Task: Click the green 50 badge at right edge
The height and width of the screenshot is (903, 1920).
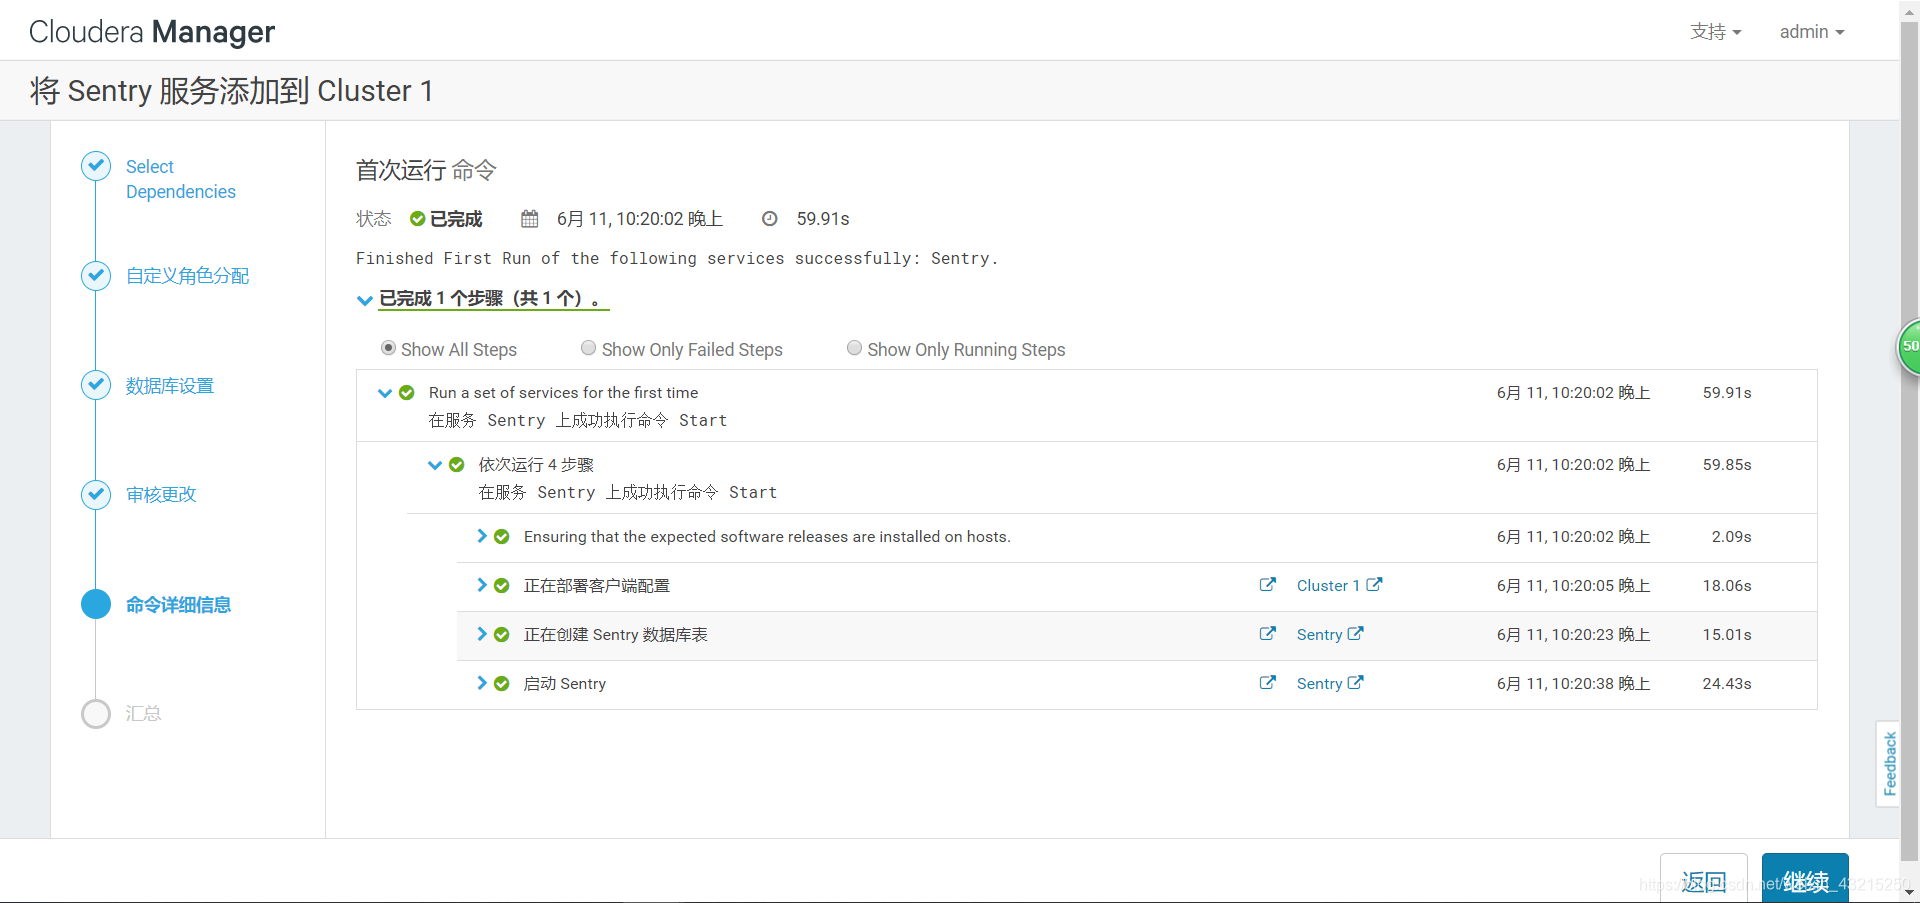Action: (1909, 347)
